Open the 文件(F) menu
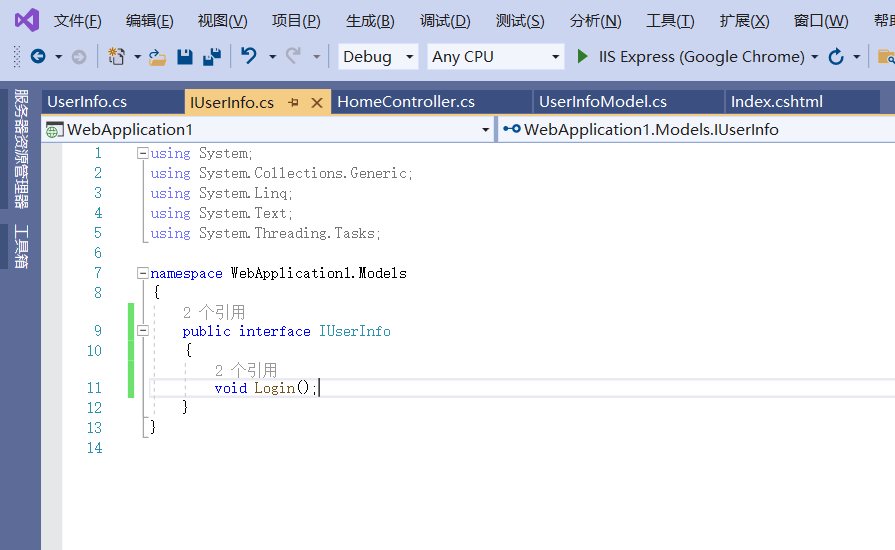The image size is (895, 550). pos(78,21)
